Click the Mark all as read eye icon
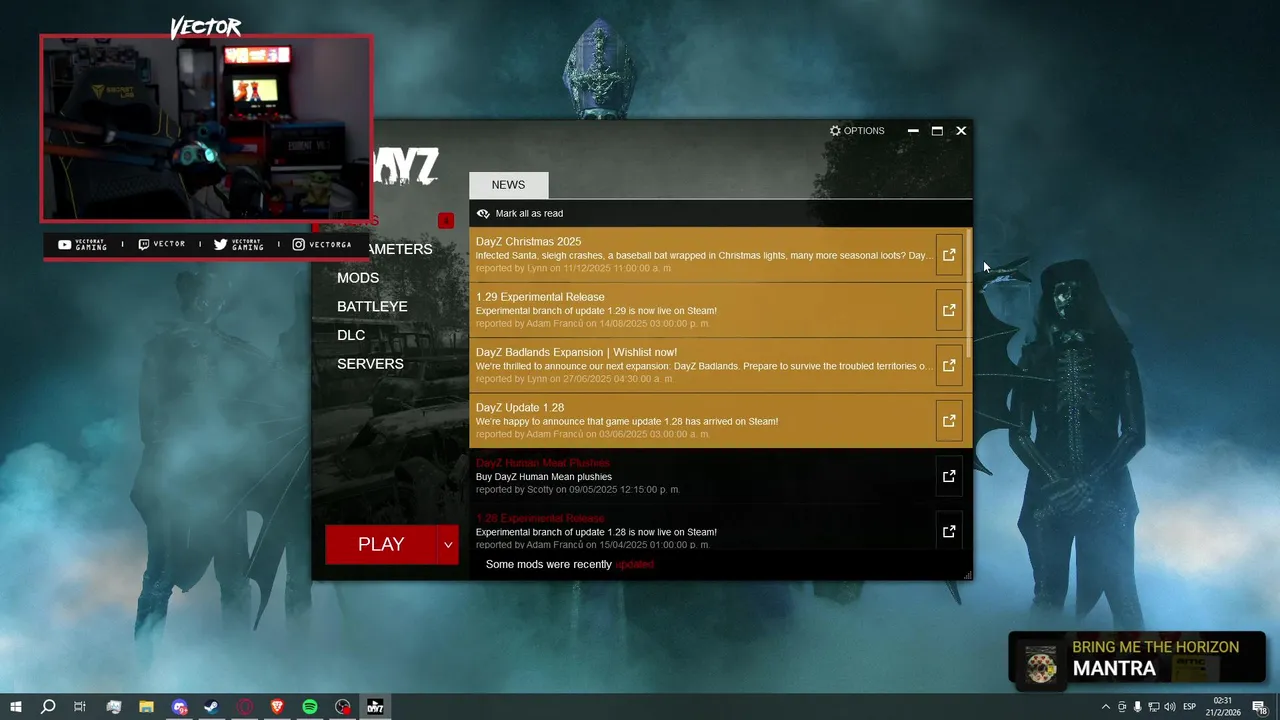Viewport: 1280px width, 720px height. coord(483,213)
